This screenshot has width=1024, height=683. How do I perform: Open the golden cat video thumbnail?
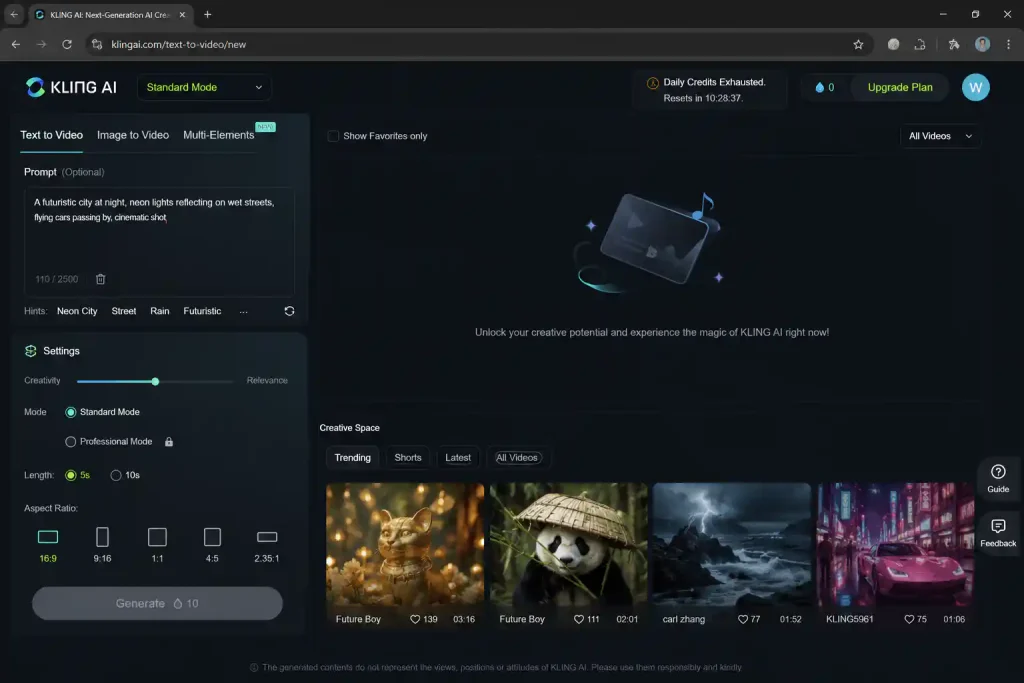tap(405, 545)
